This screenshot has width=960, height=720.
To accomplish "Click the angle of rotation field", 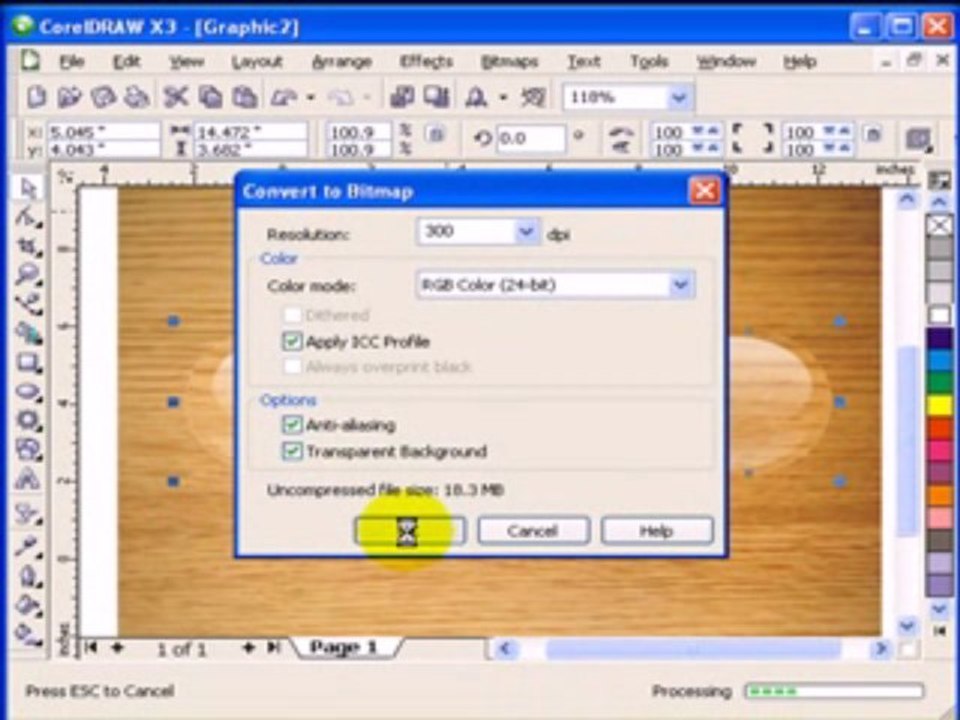I will point(530,138).
